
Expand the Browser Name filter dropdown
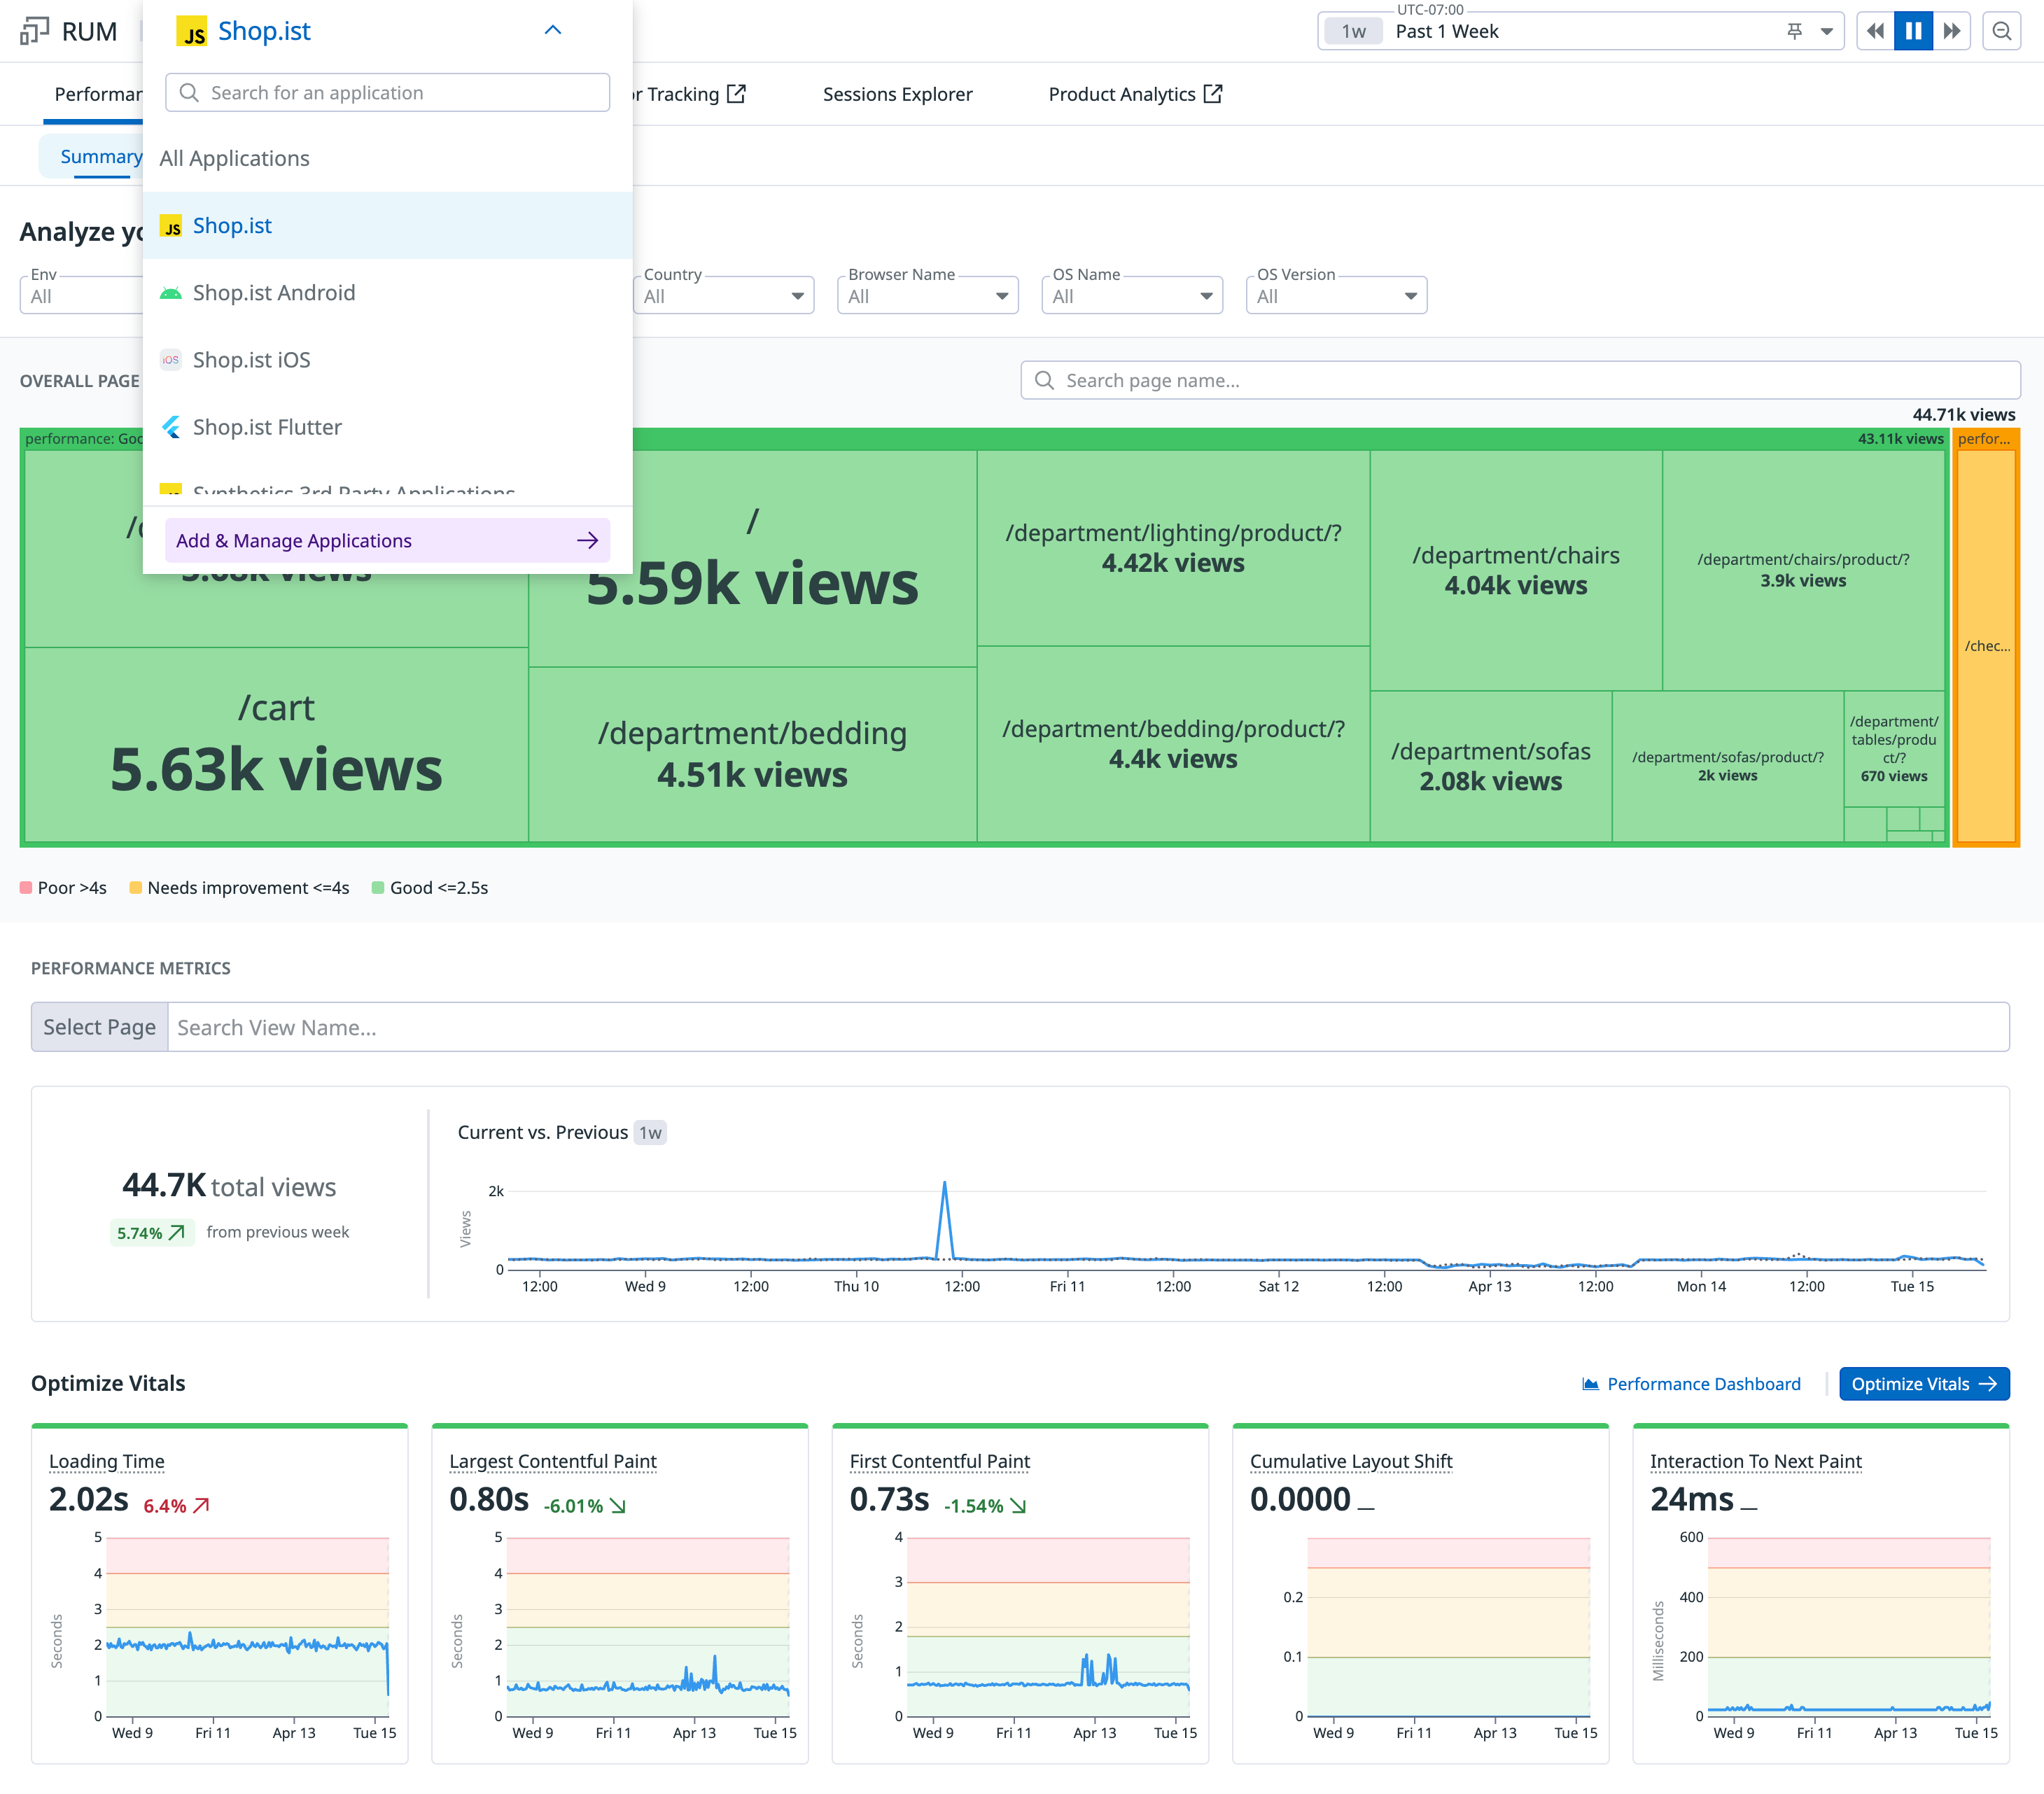tap(927, 296)
